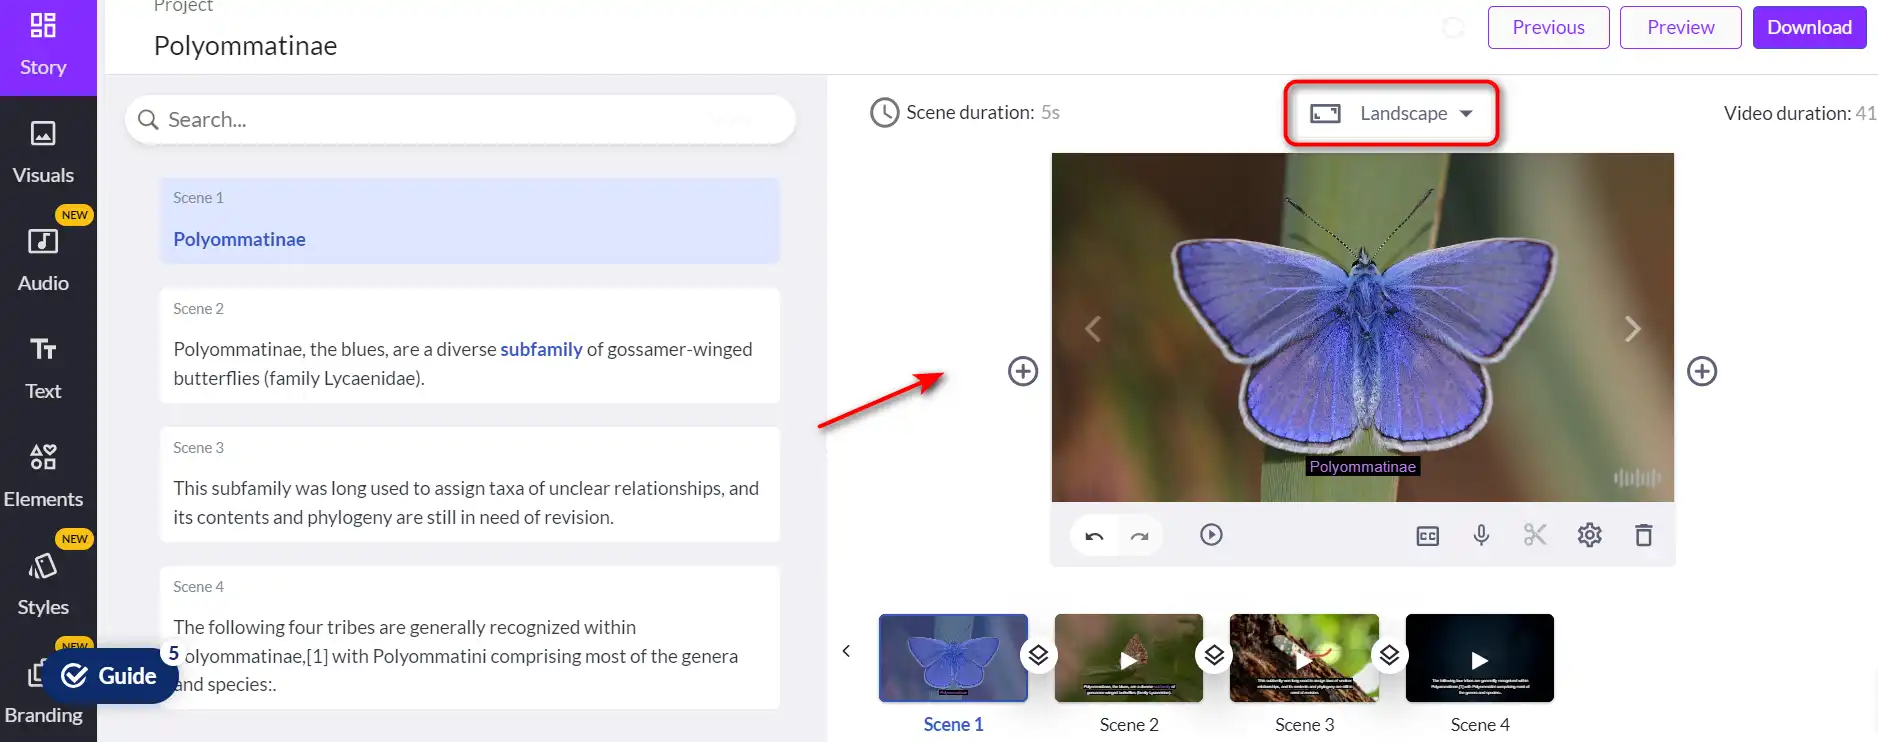Open scene settings gear icon
The width and height of the screenshot is (1878, 742).
coord(1589,535)
